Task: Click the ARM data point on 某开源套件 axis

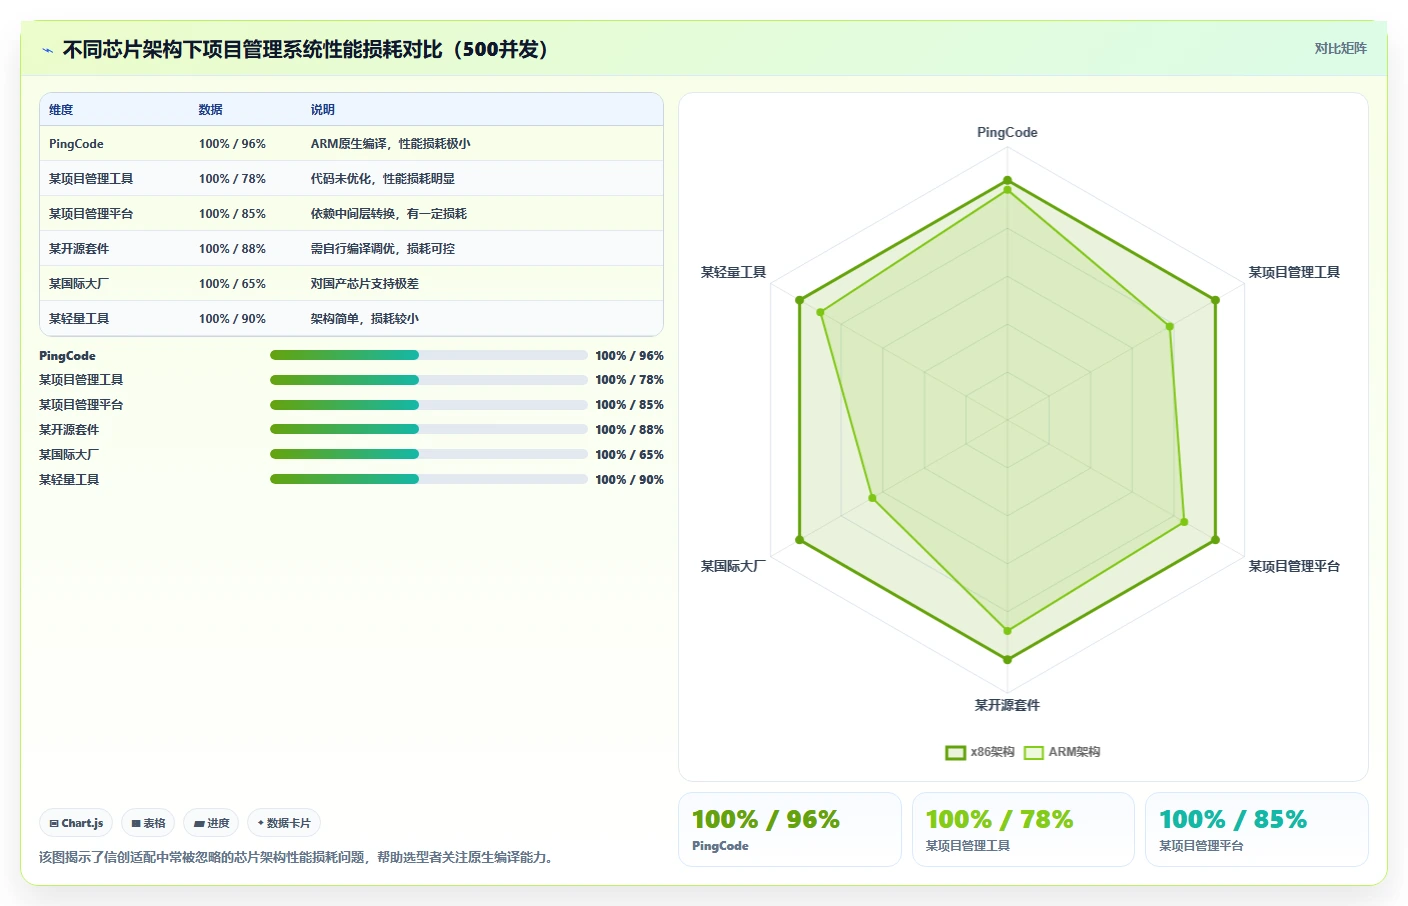Action: 1007,631
